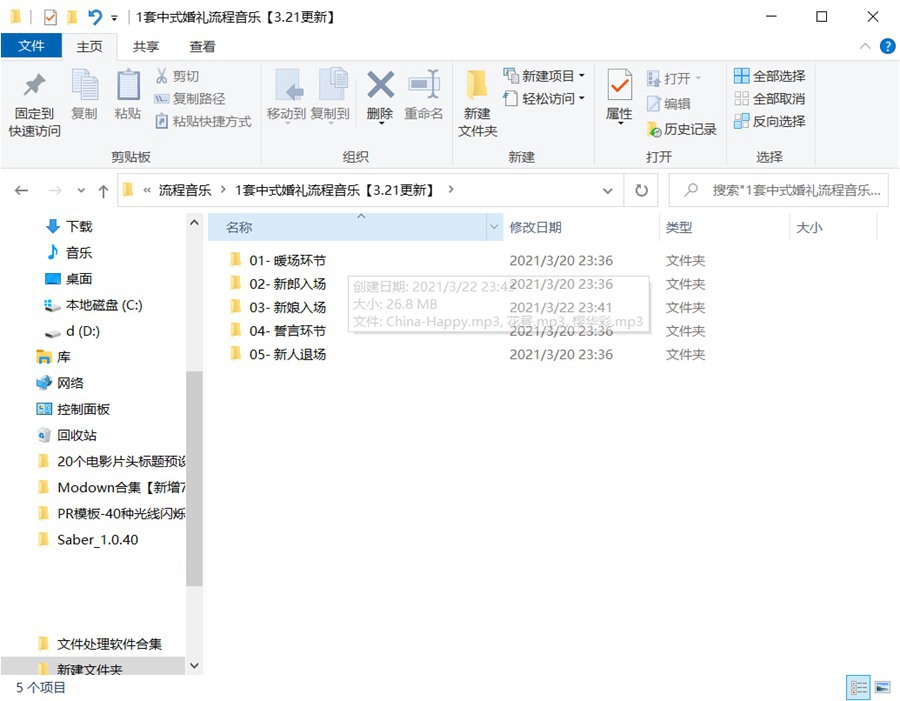Collapse the ribbon with the chevron
This screenshot has width=900, height=701.
(865, 47)
